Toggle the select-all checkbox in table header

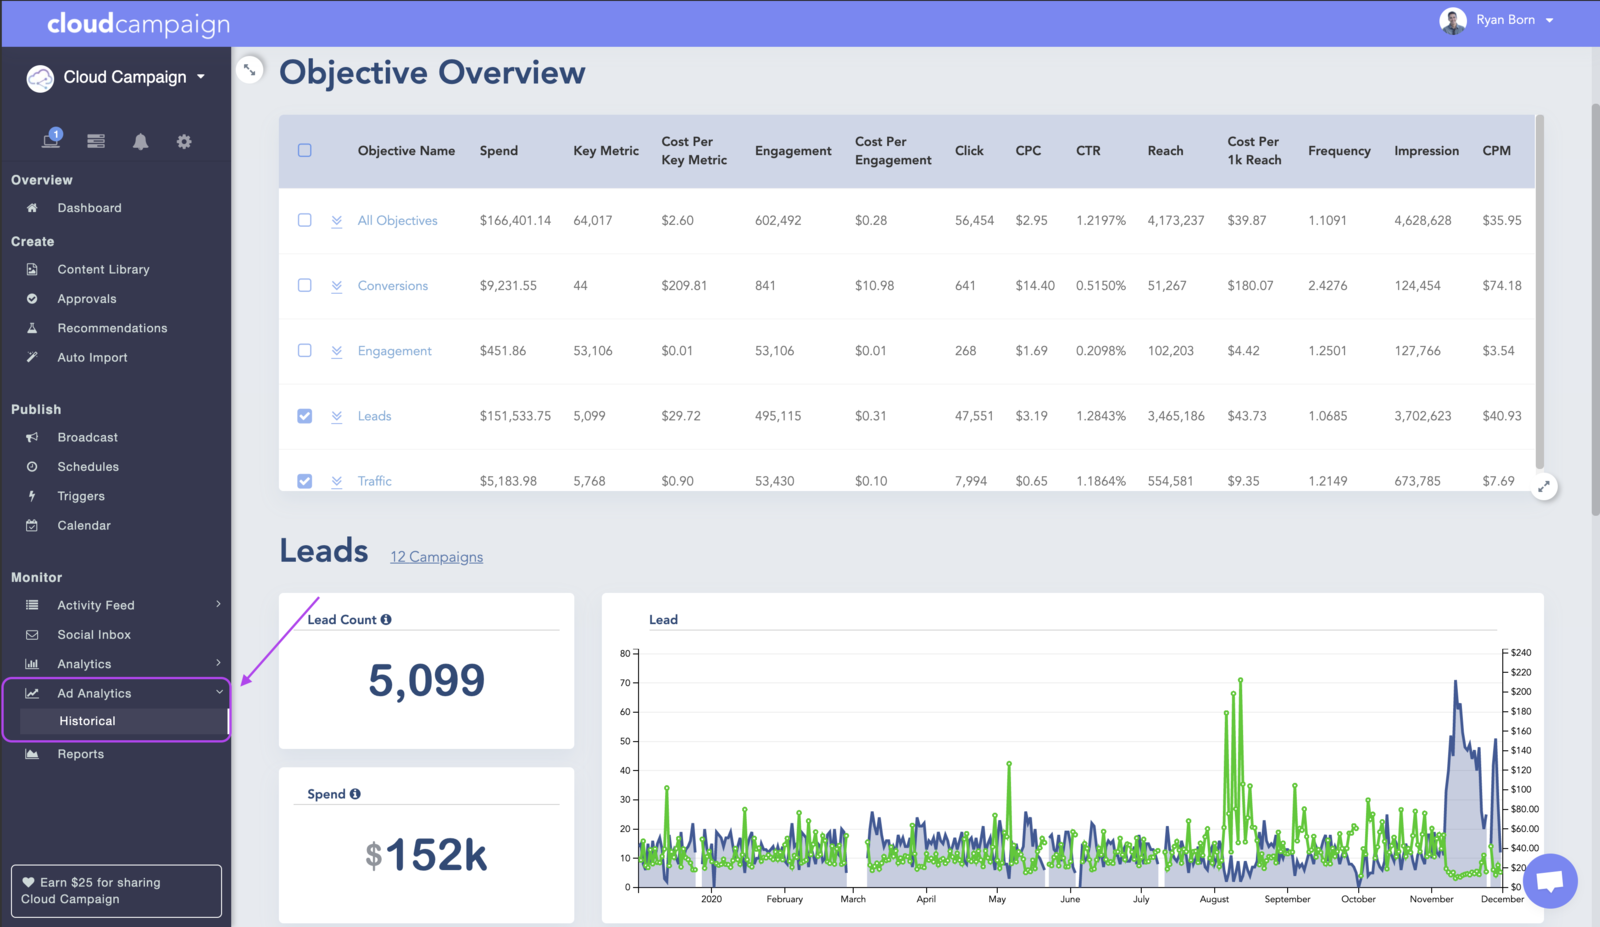[x=305, y=151]
